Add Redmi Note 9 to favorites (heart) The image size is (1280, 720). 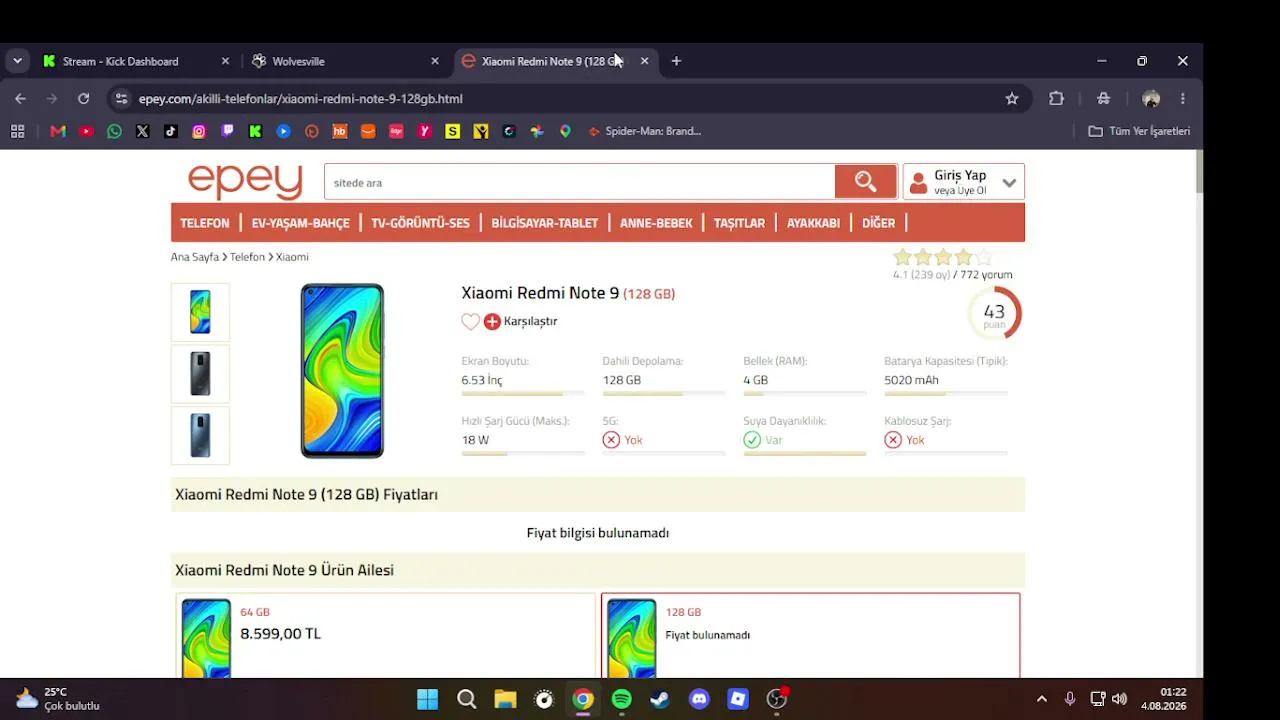[x=470, y=321]
